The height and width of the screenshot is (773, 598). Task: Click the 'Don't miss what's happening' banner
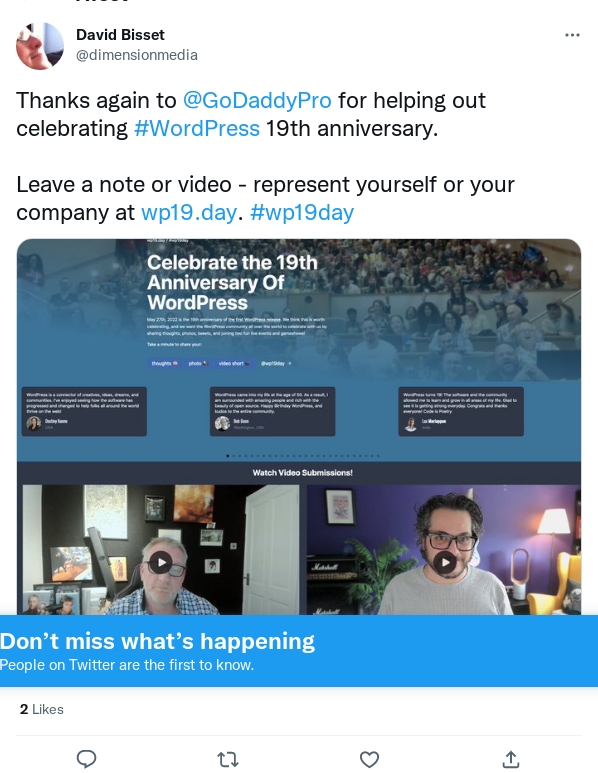[299, 651]
